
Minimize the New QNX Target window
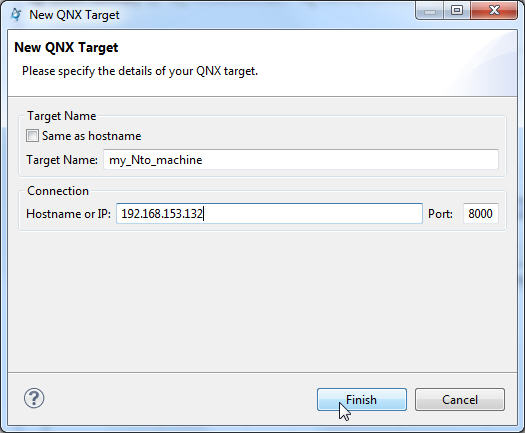[430, 10]
